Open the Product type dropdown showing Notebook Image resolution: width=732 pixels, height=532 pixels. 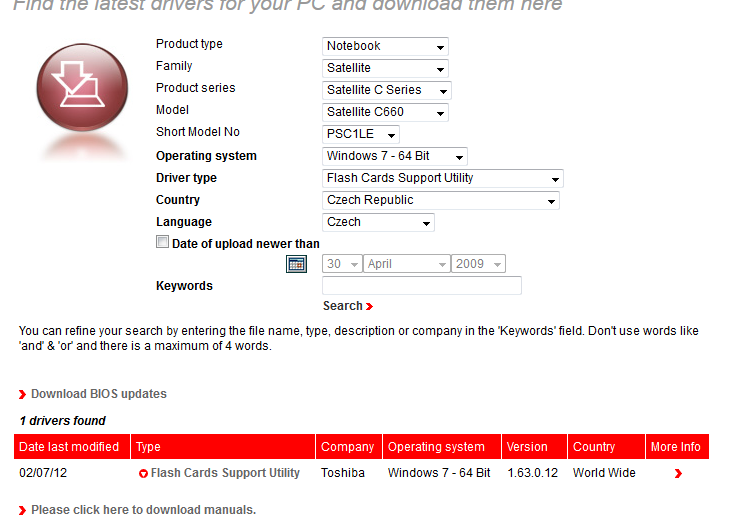pyautogui.click(x=385, y=46)
